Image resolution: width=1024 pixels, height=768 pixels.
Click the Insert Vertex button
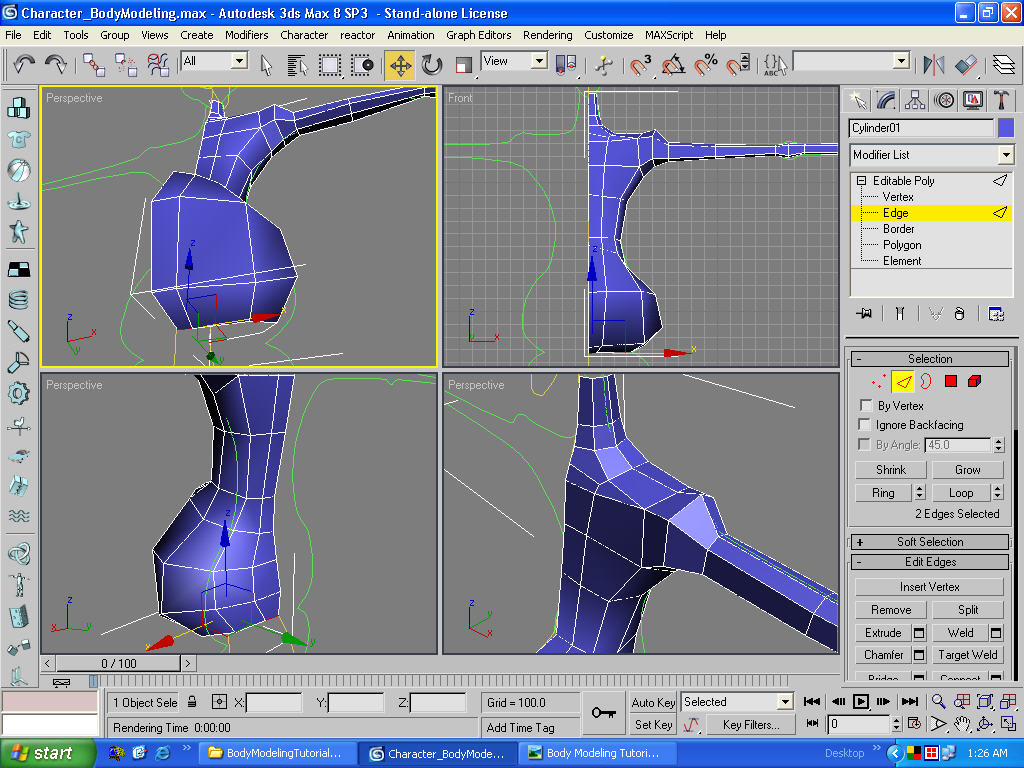[x=929, y=586]
